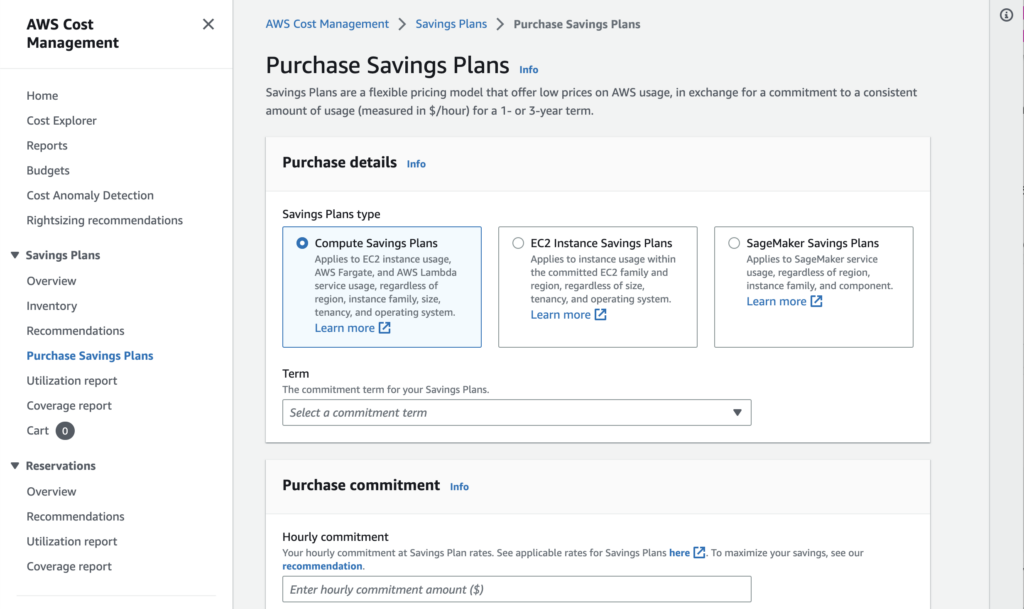This screenshot has width=1024, height=609.
Task: Open the info panel icon at top right
Action: click(x=1006, y=15)
